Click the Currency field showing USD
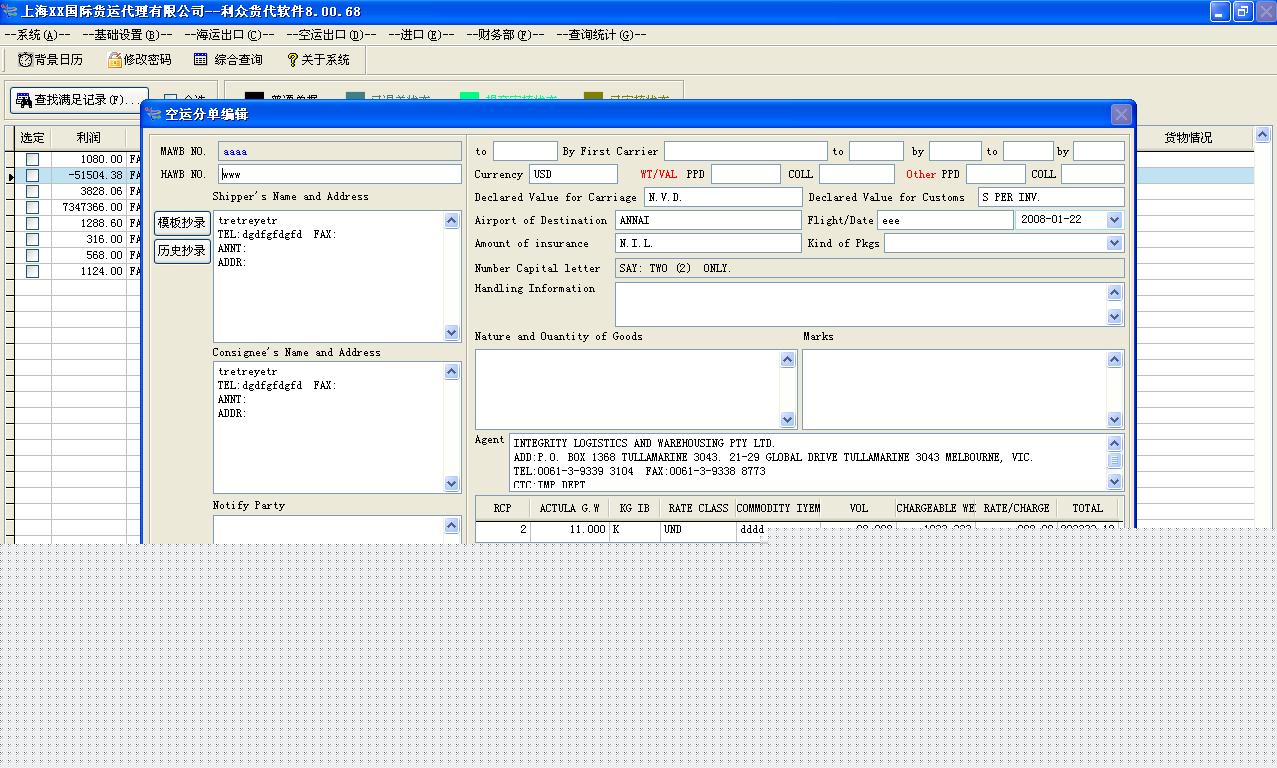 pos(573,174)
